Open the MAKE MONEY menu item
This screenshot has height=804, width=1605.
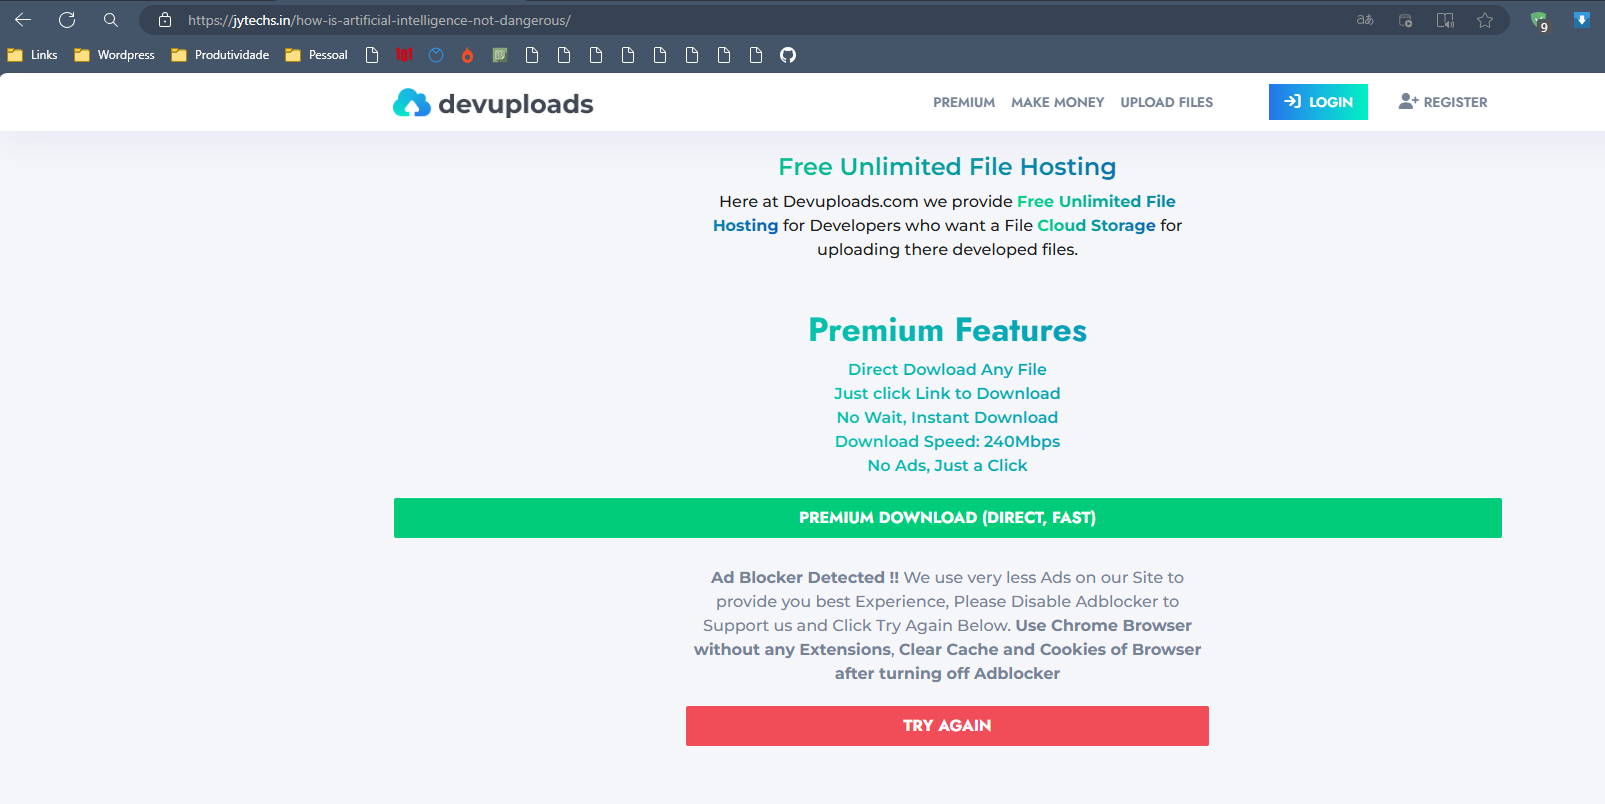point(1057,102)
